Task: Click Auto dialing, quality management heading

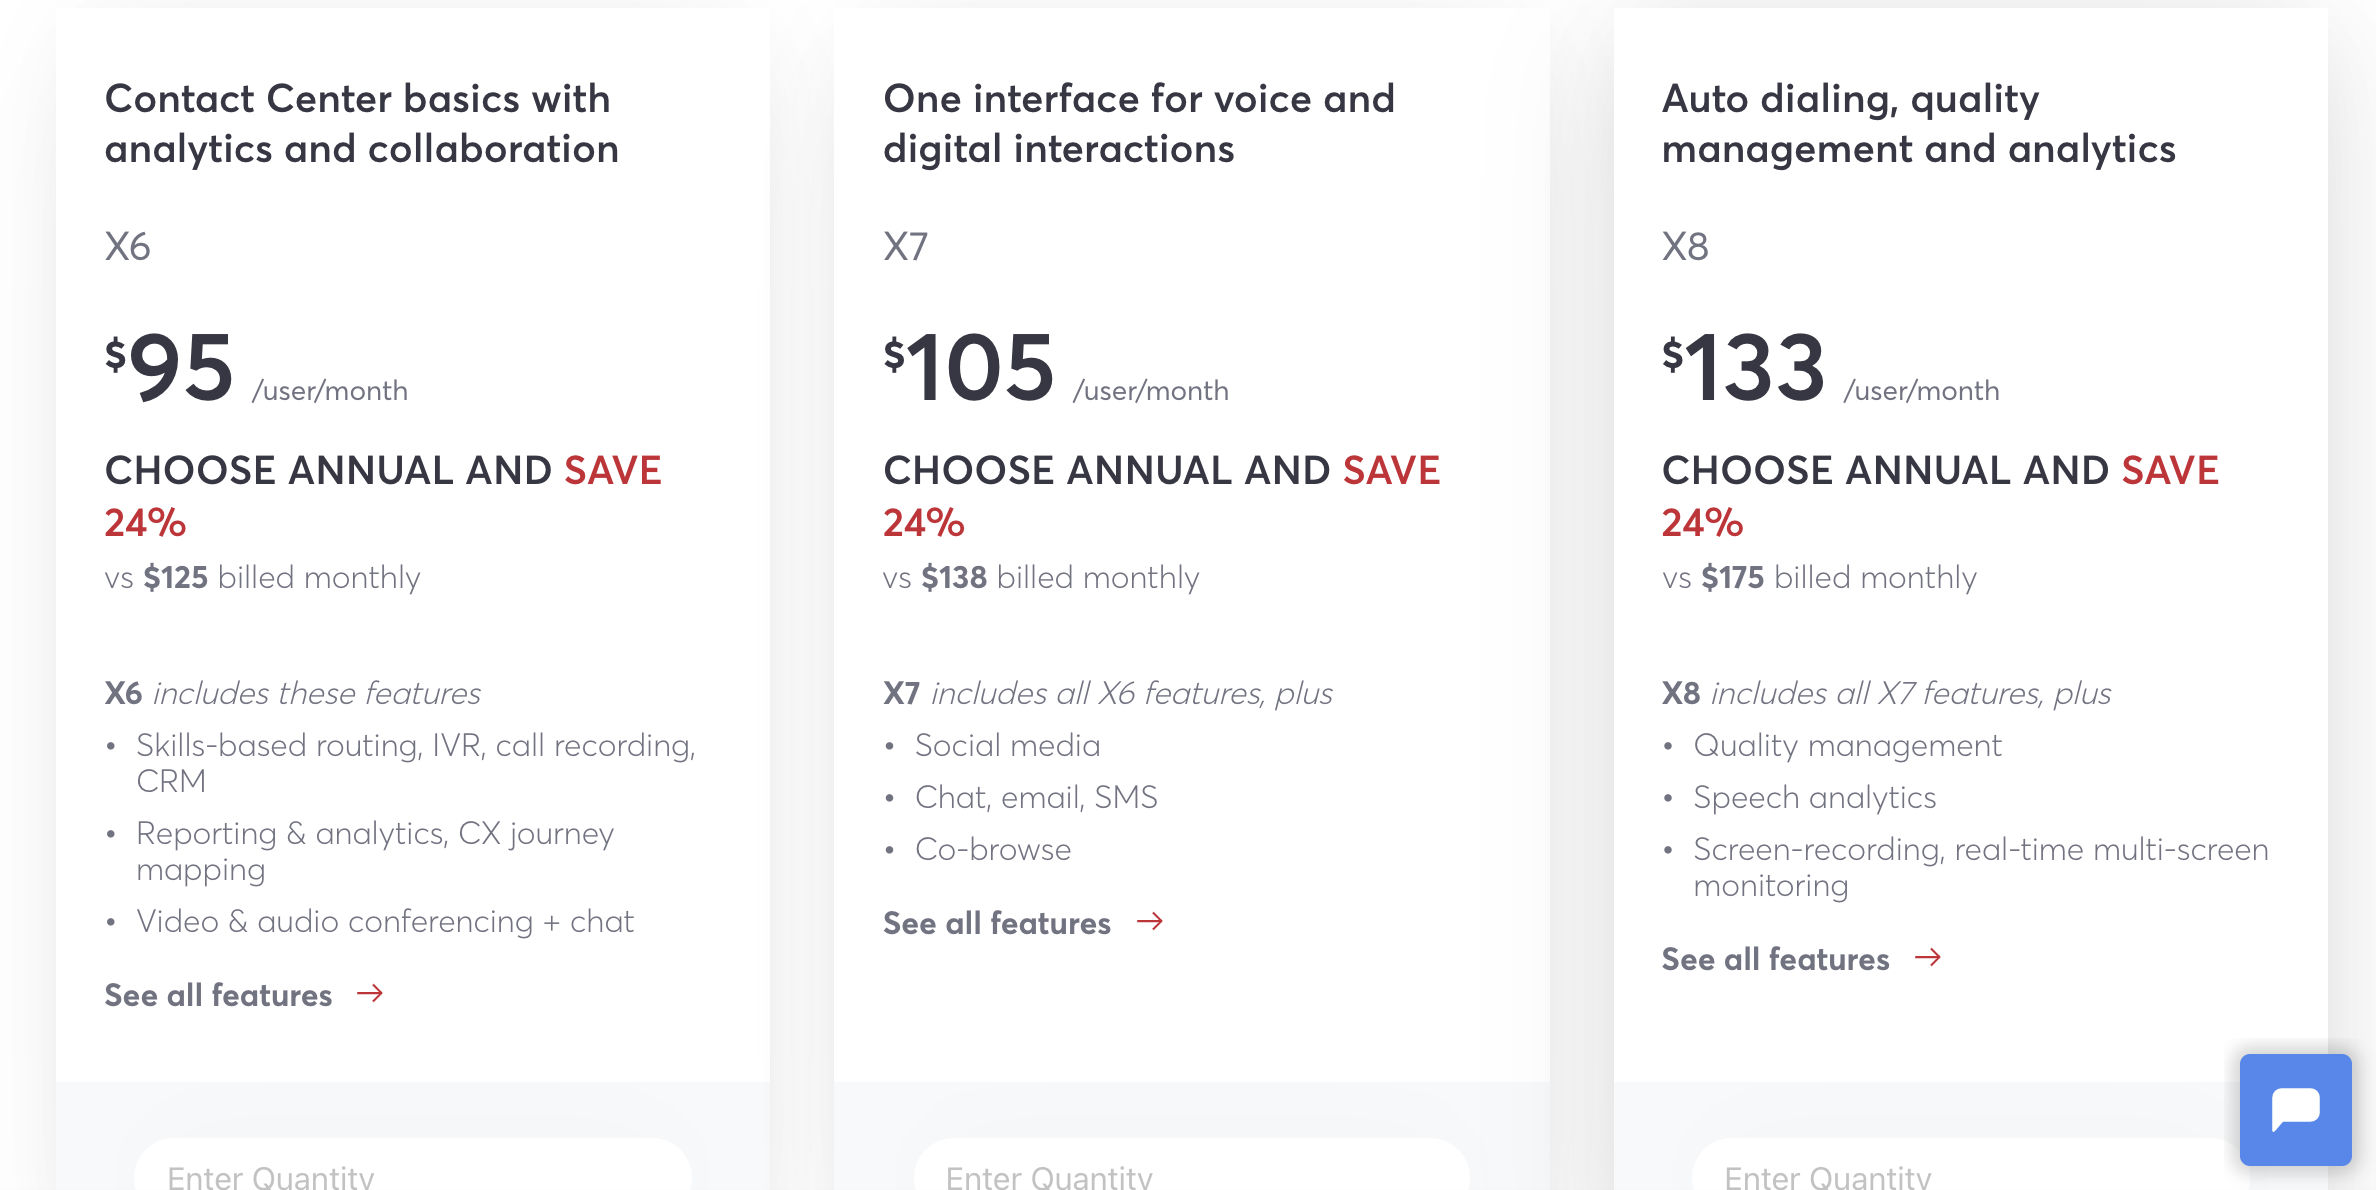Action: (1918, 124)
